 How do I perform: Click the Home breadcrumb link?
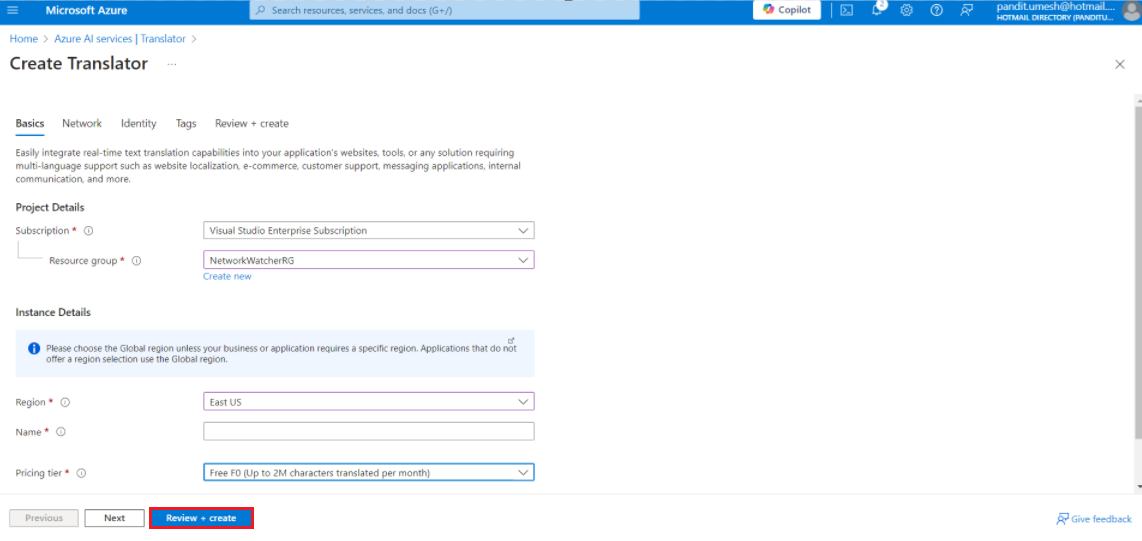[23, 39]
